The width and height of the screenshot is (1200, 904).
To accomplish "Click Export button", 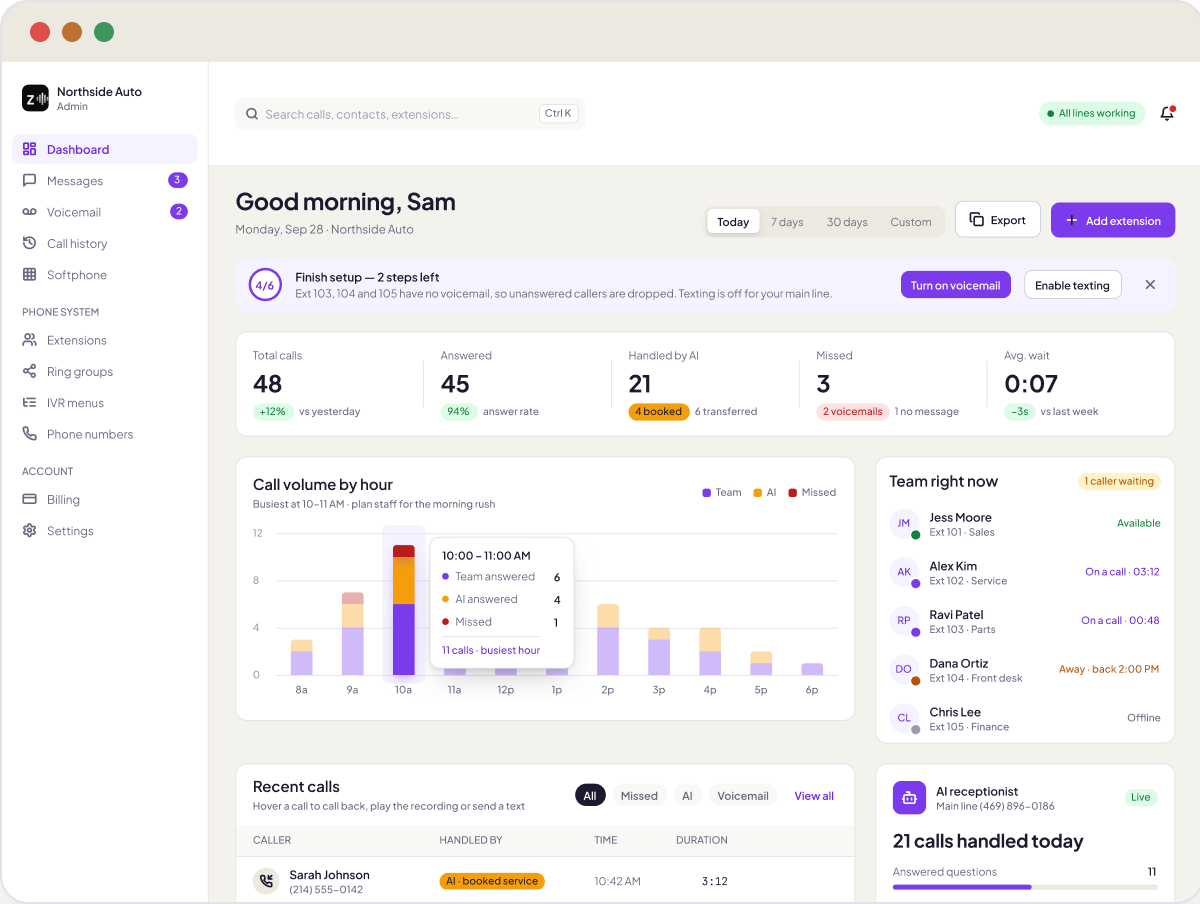I will [998, 220].
